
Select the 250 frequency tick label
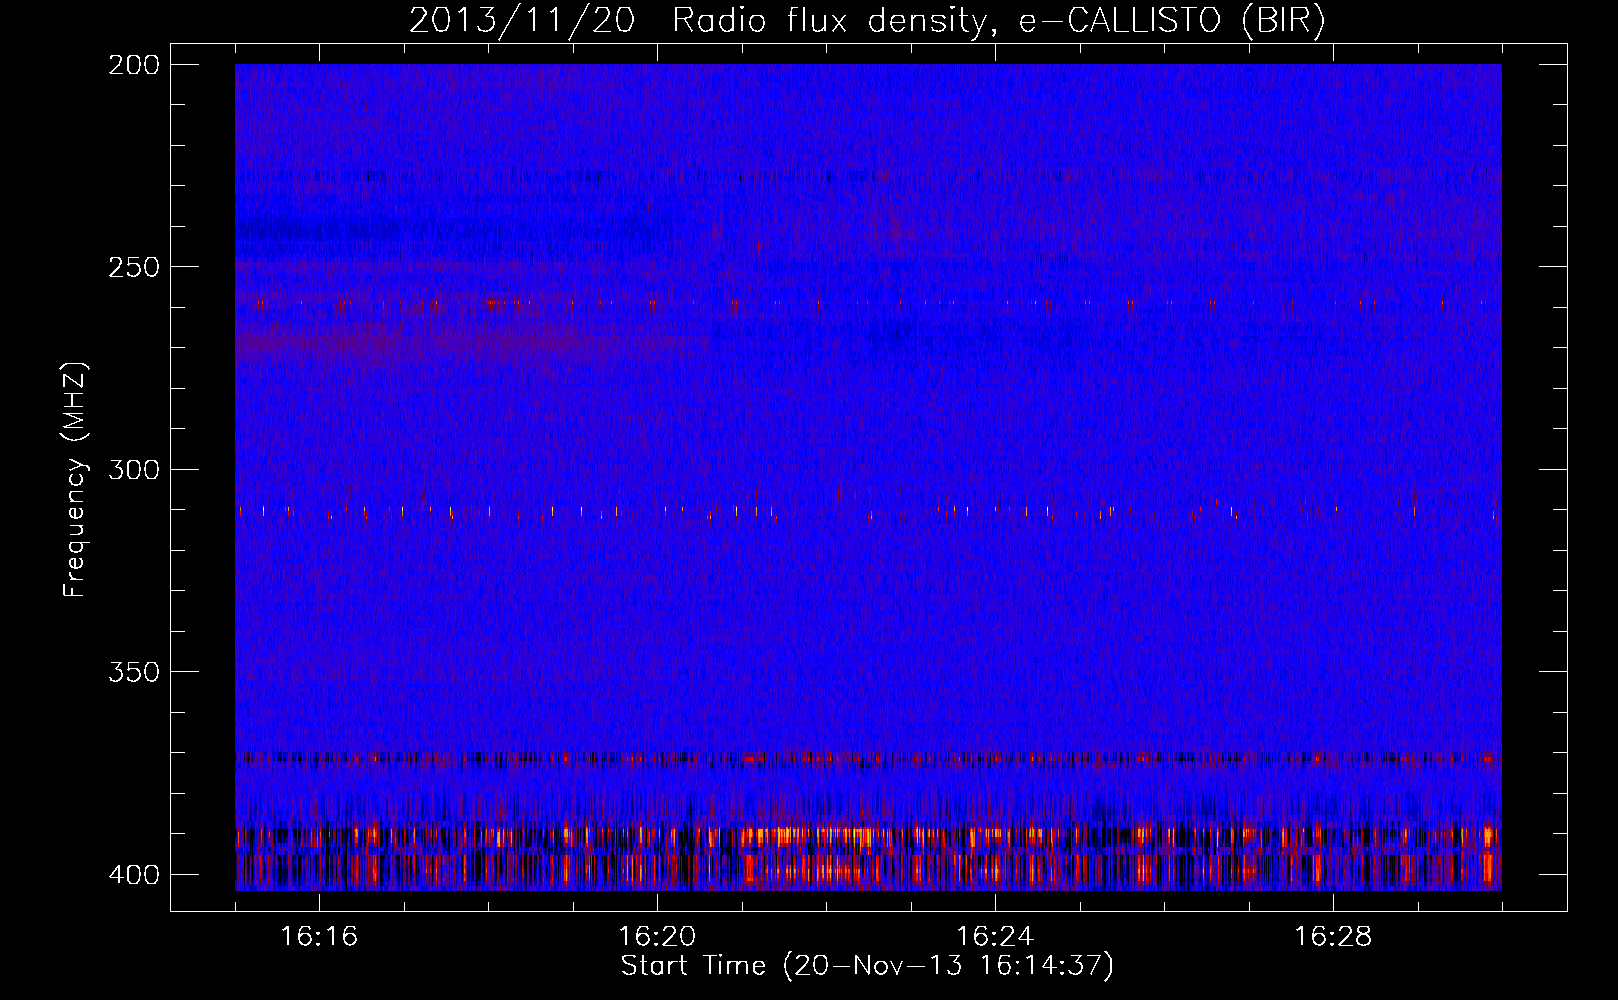[x=134, y=267]
